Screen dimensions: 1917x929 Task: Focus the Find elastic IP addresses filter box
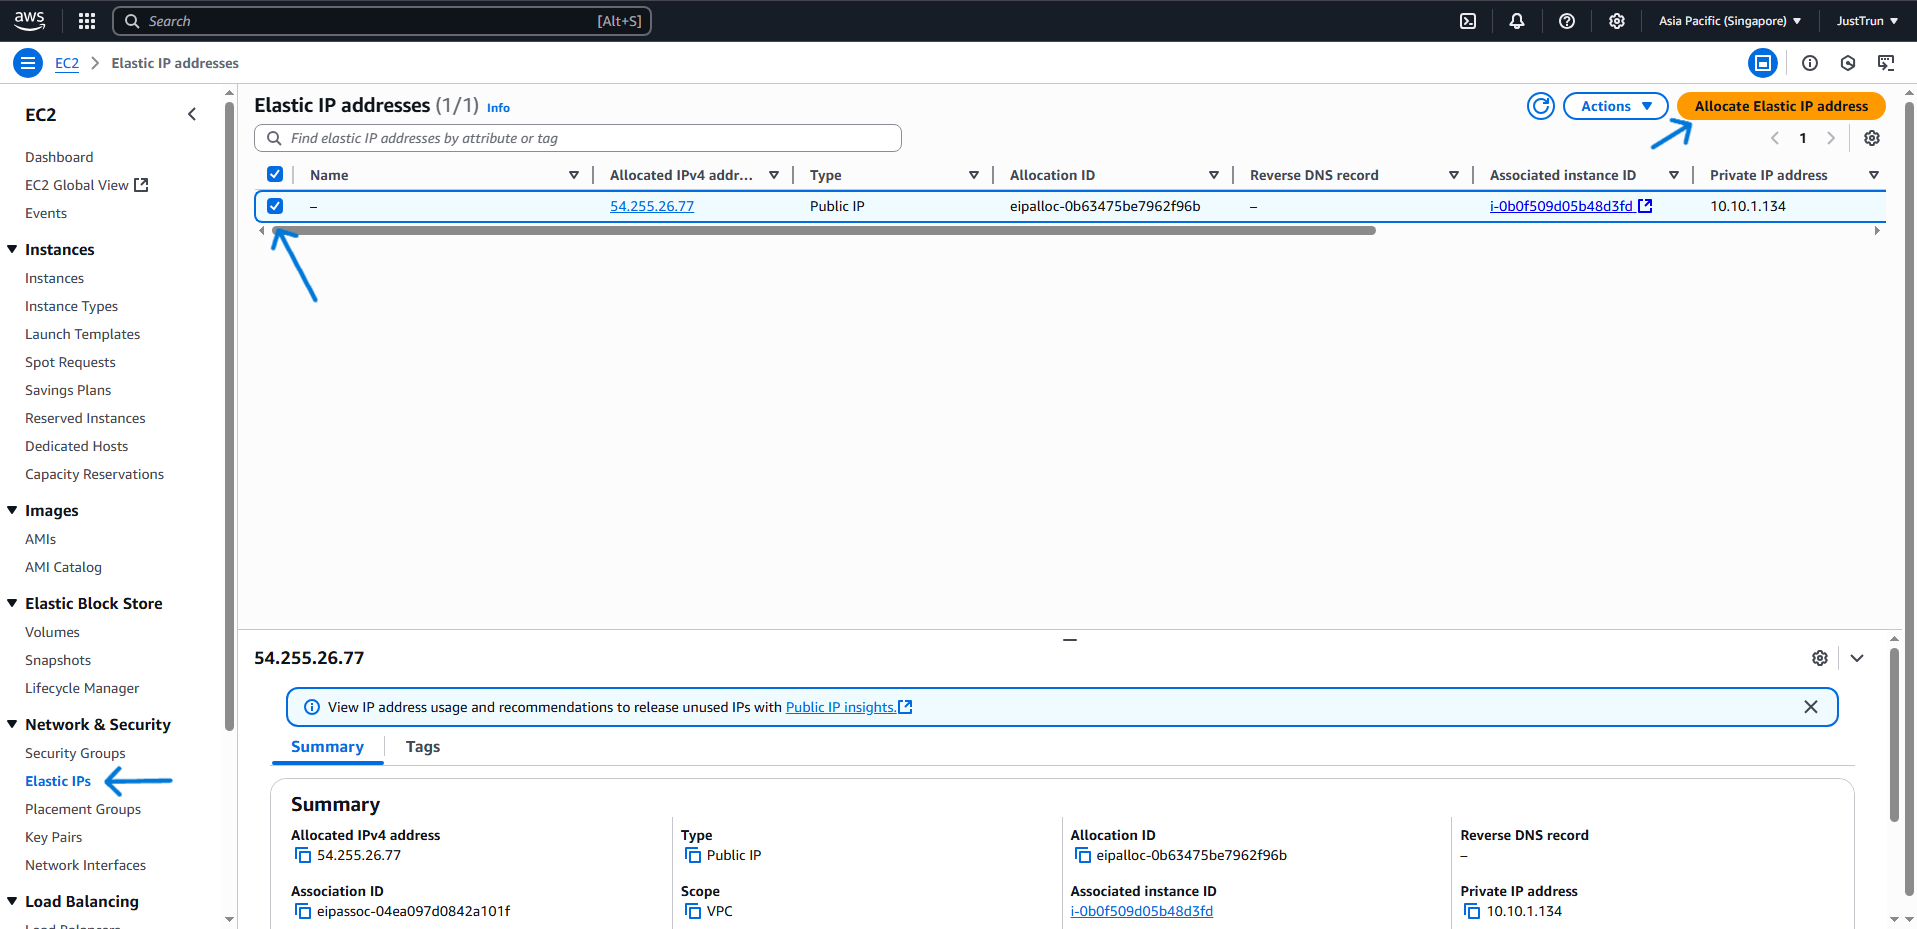pyautogui.click(x=578, y=138)
